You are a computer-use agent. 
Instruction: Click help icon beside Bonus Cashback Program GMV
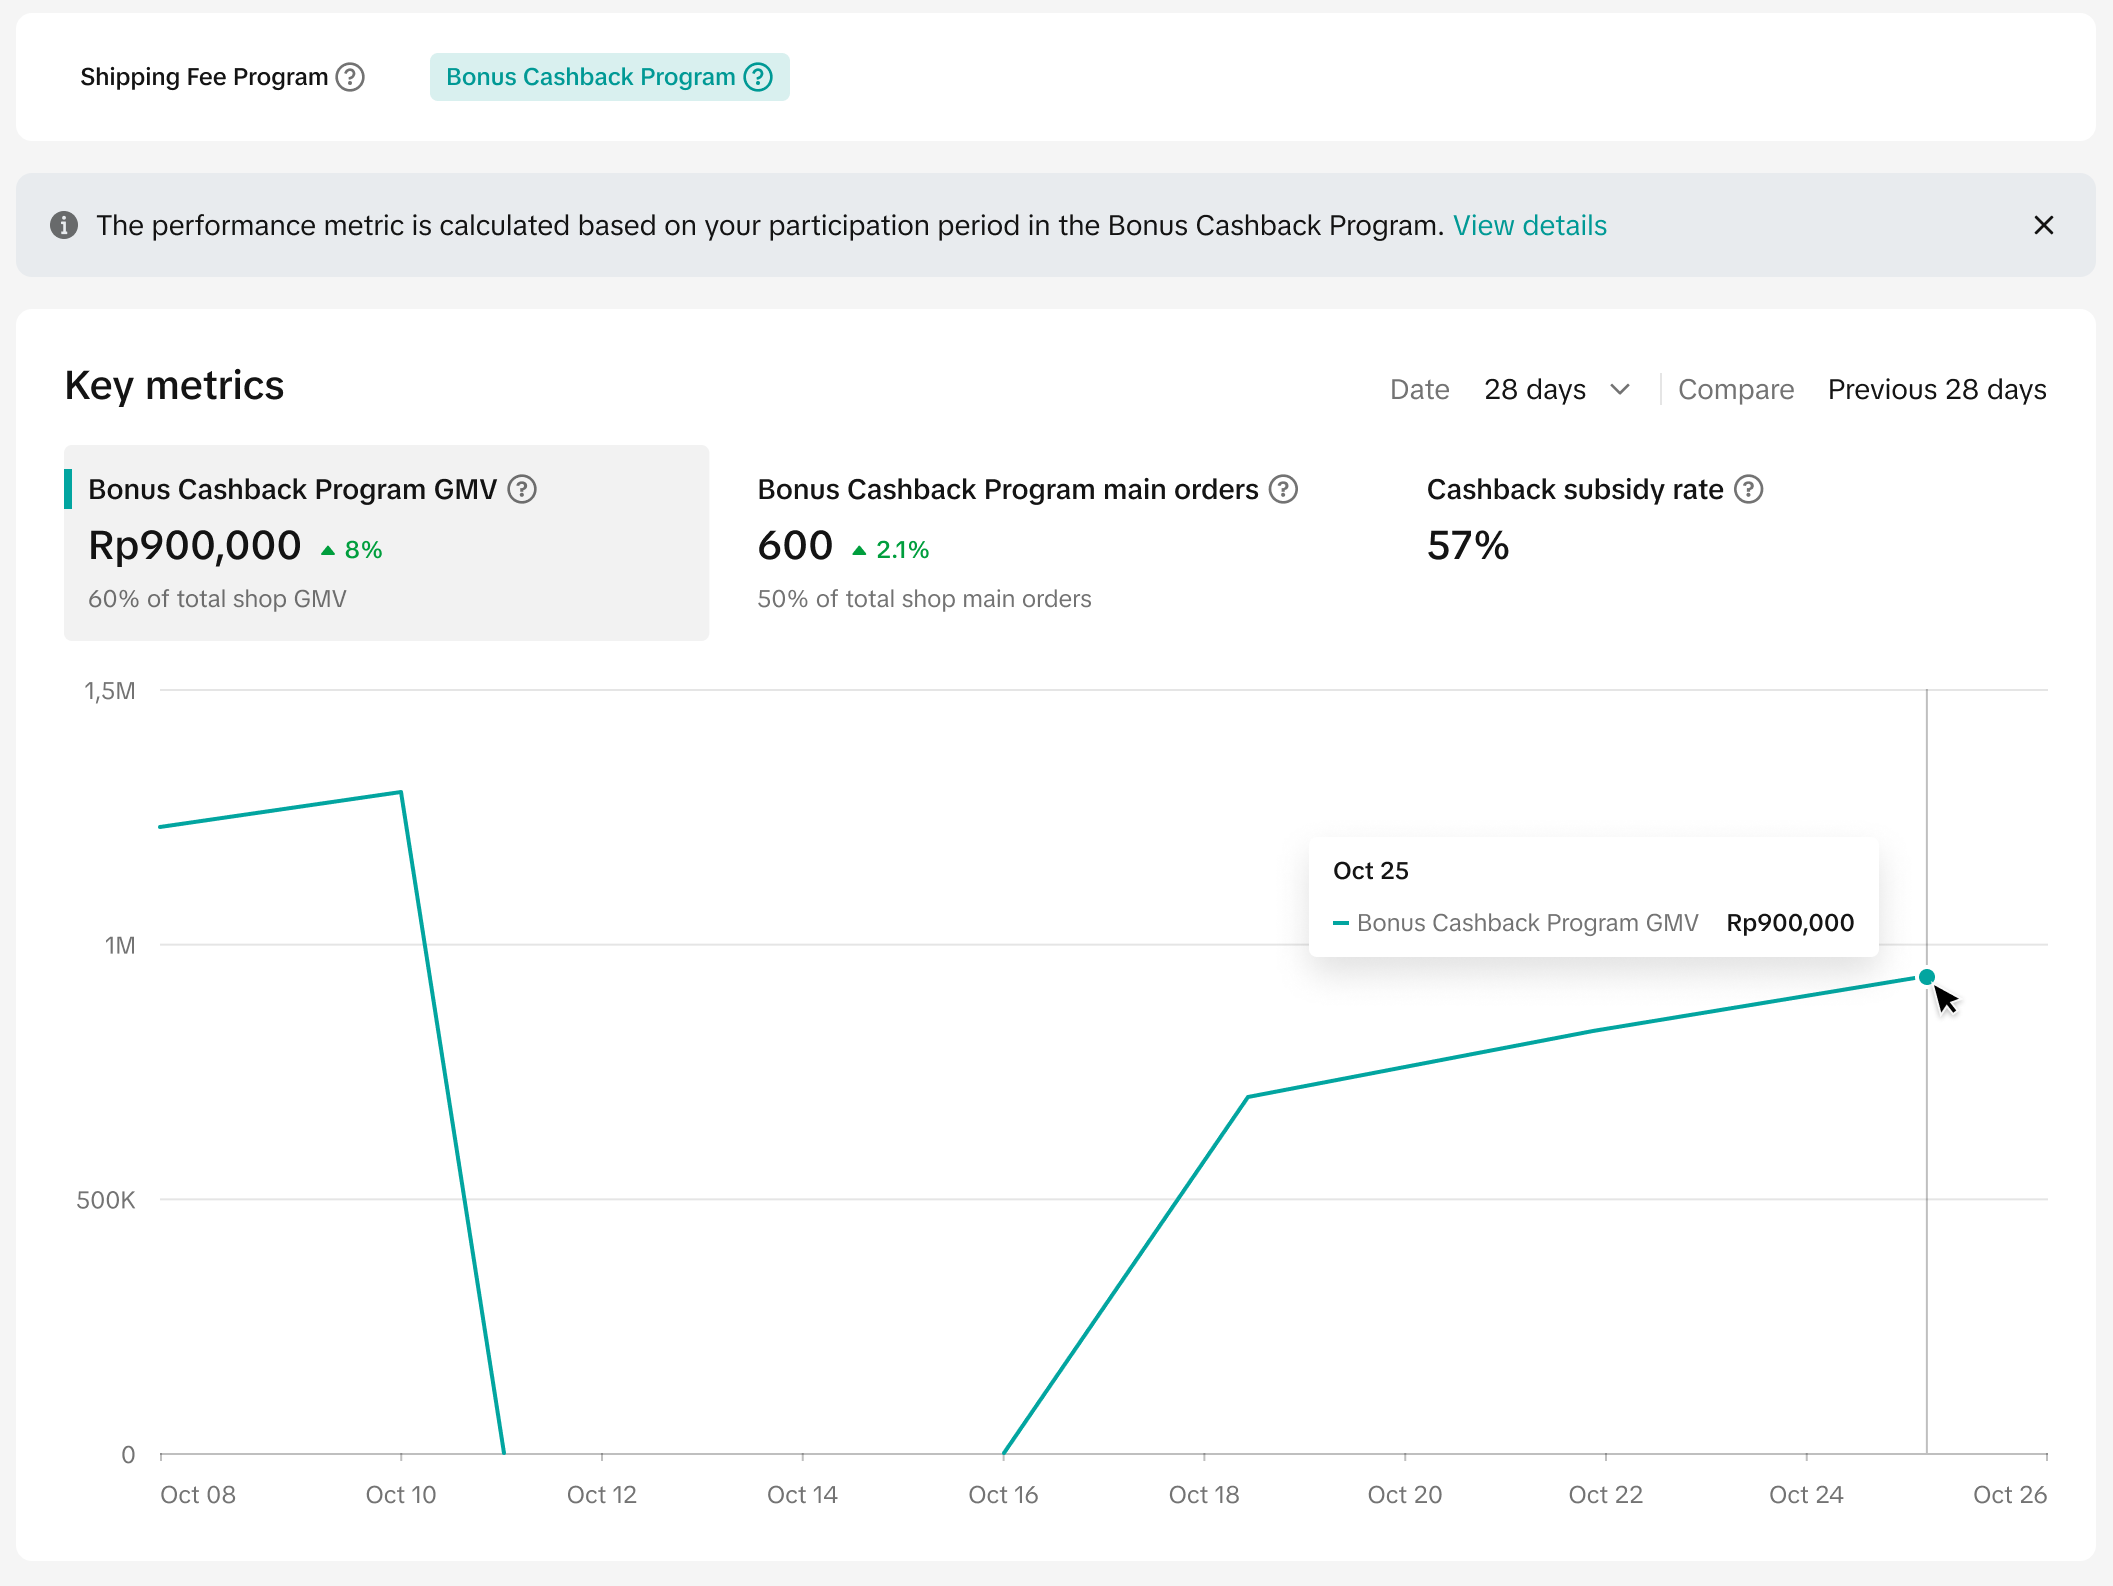pos(522,489)
